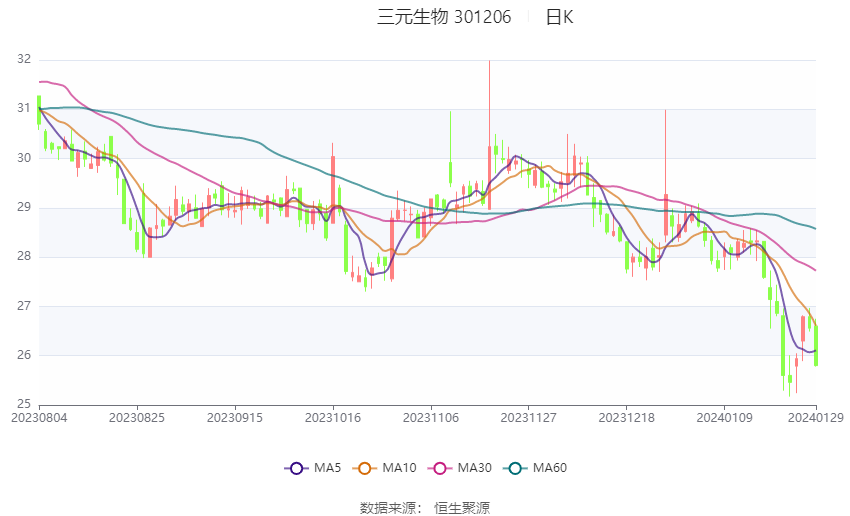Select the 20231218 date axis label
Screen dimensions: 850x516
(x=627, y=418)
